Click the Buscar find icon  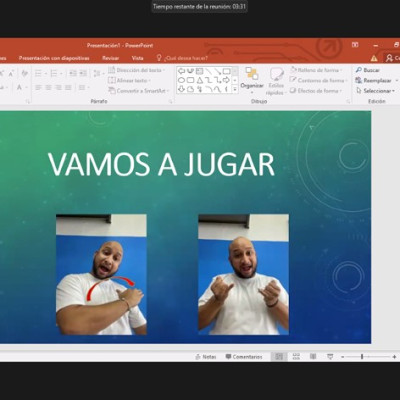pos(359,70)
